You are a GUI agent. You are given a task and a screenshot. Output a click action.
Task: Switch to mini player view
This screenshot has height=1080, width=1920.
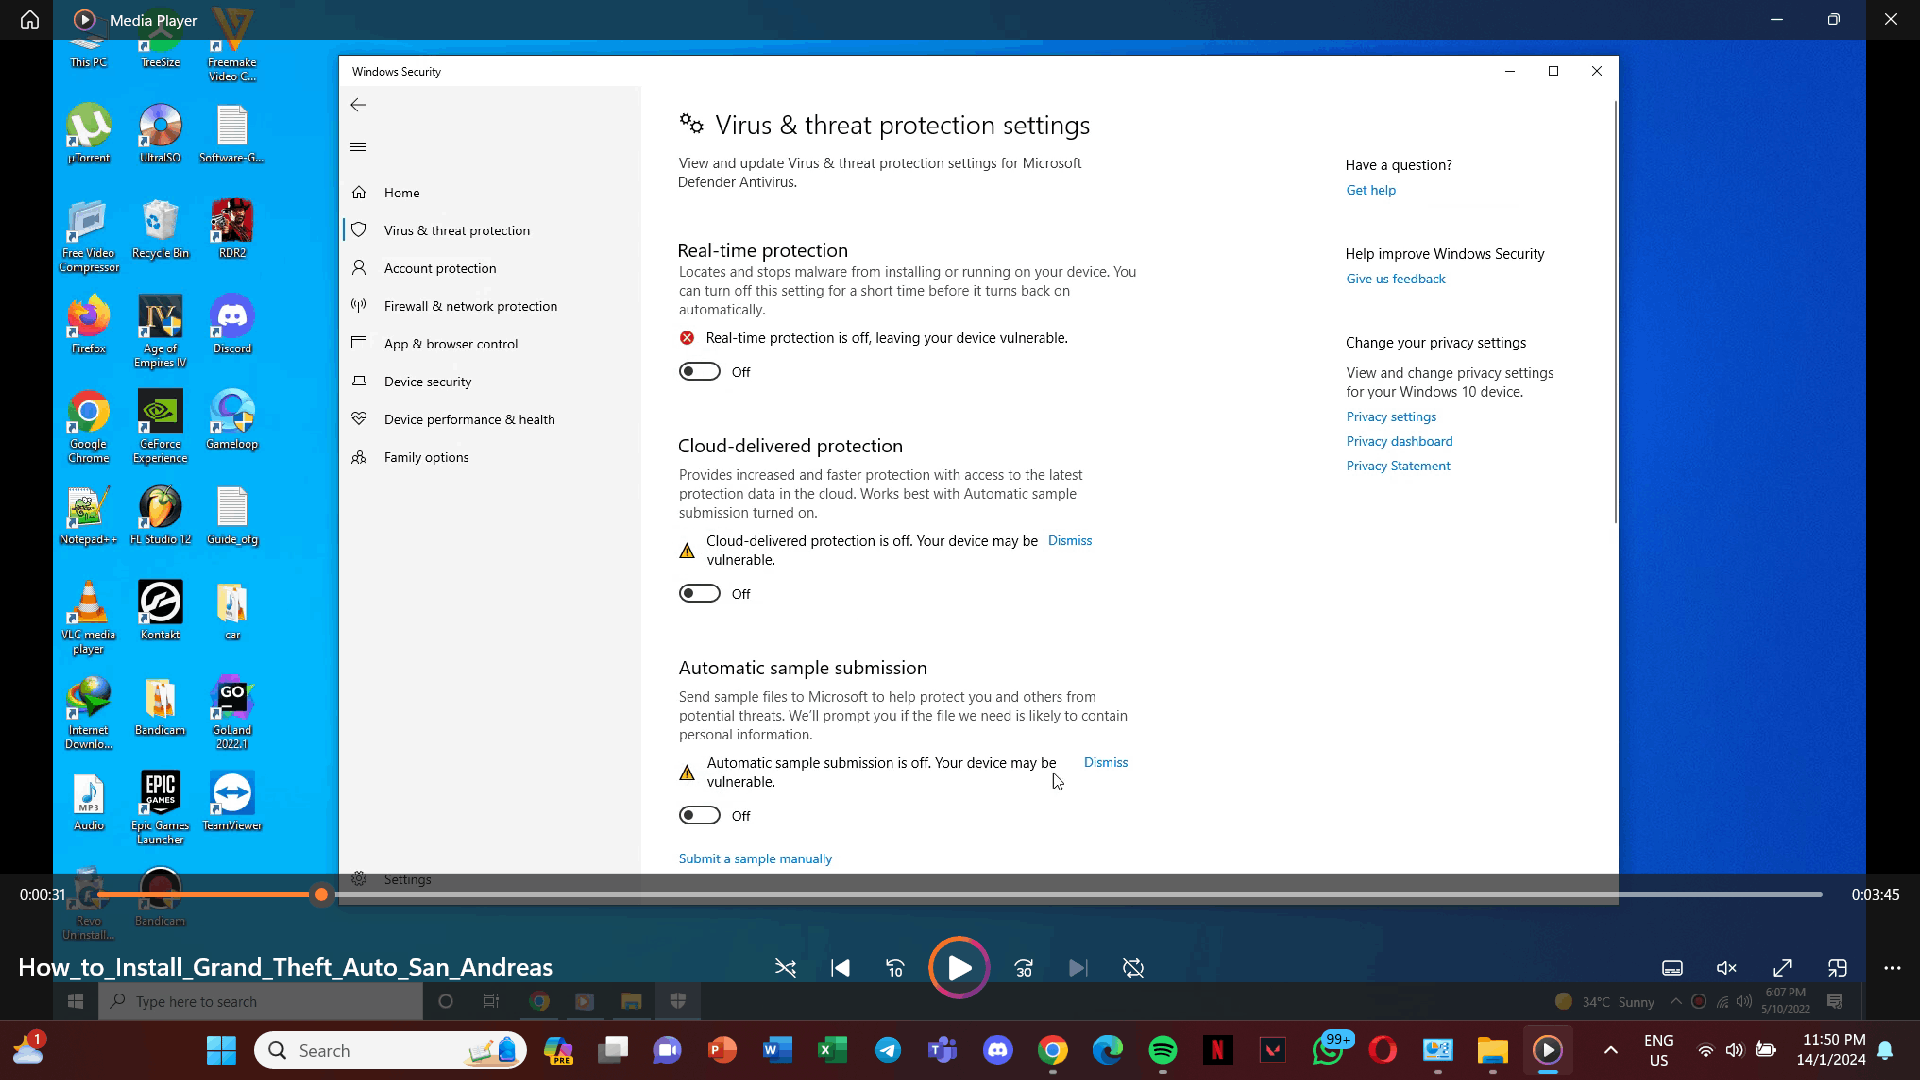(x=1837, y=968)
